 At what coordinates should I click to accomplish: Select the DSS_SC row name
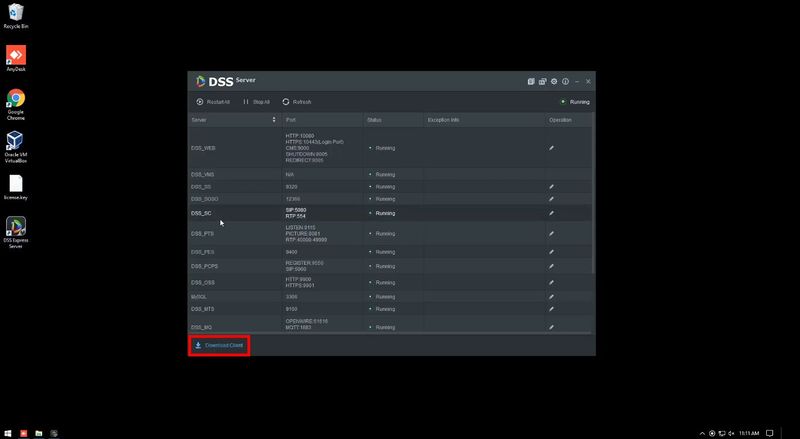pos(201,213)
